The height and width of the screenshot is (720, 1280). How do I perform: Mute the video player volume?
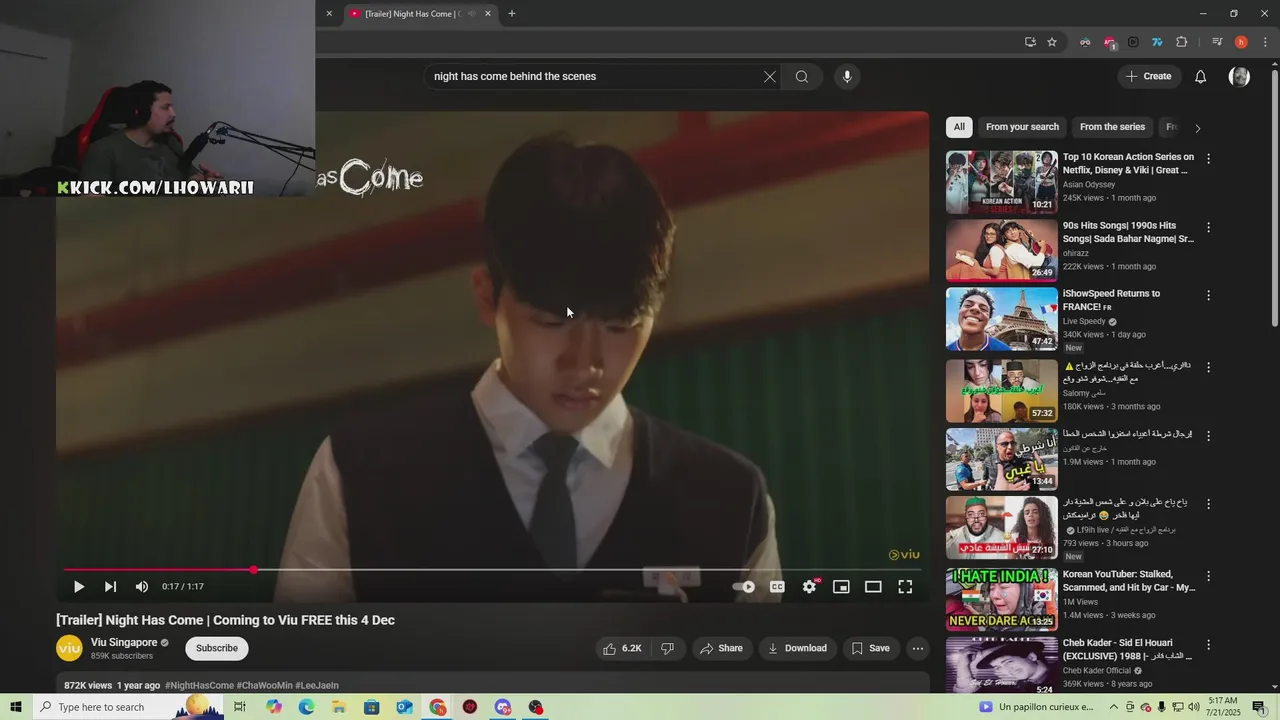point(142,587)
